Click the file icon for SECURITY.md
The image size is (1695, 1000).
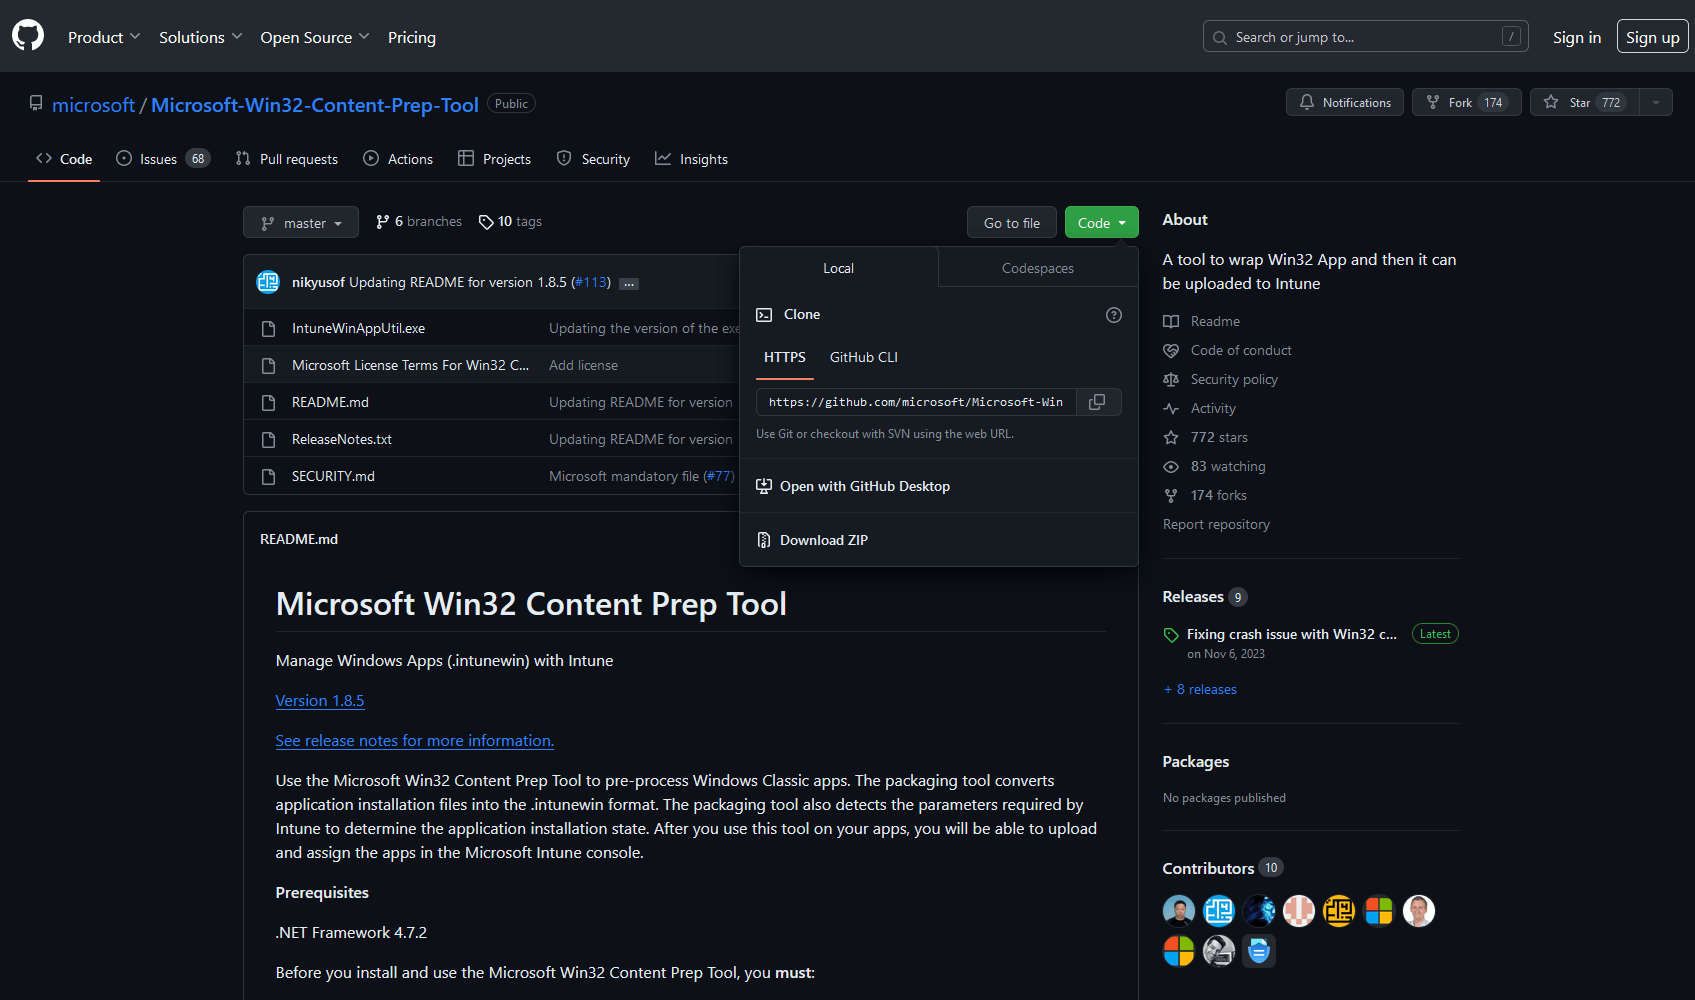[268, 477]
